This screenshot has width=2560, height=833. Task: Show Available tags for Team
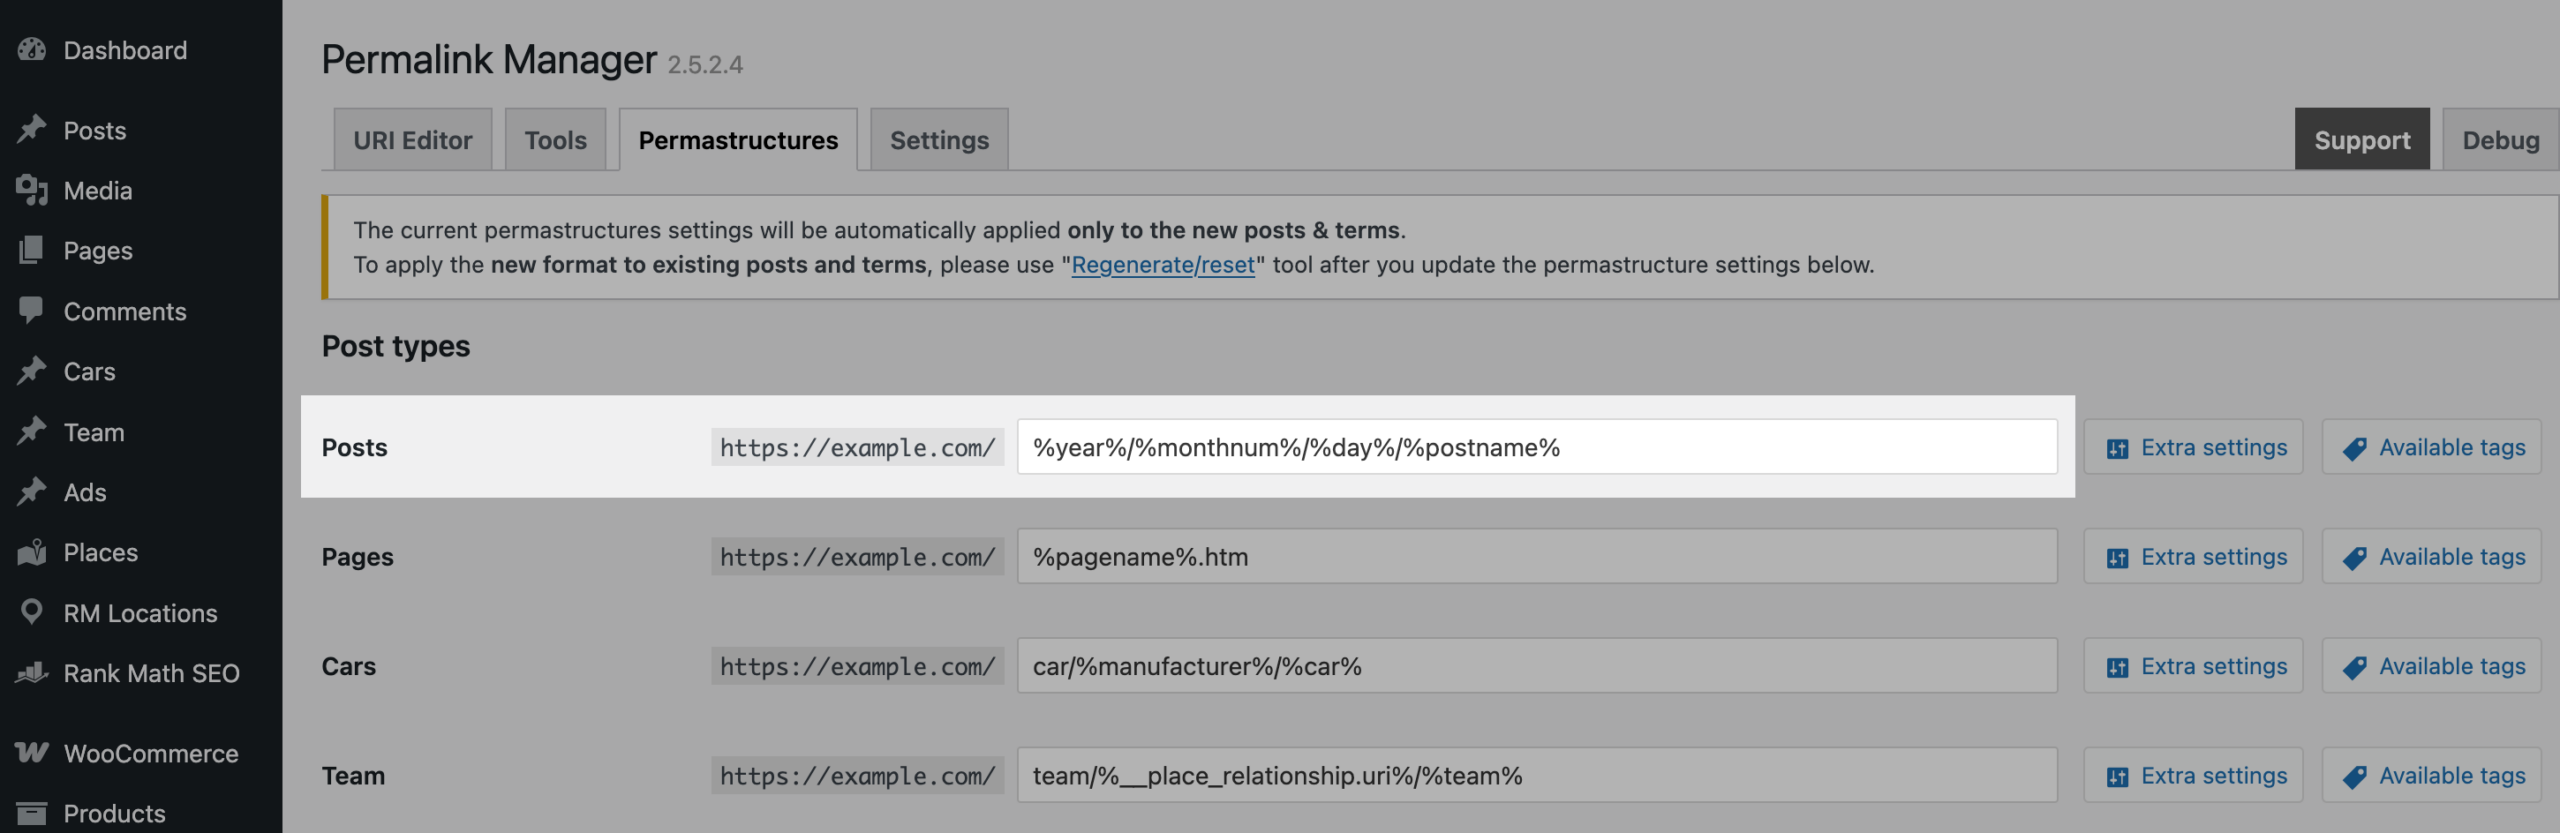point(2432,776)
